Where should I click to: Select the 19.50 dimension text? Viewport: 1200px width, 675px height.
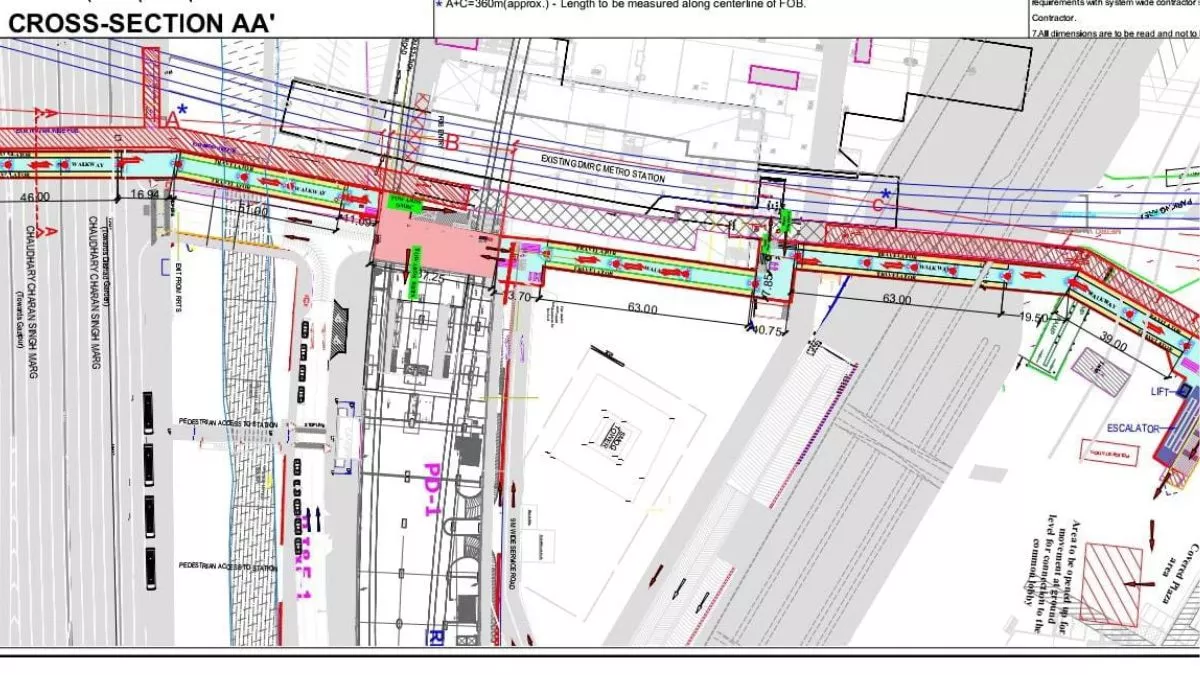pyautogui.click(x=1034, y=317)
